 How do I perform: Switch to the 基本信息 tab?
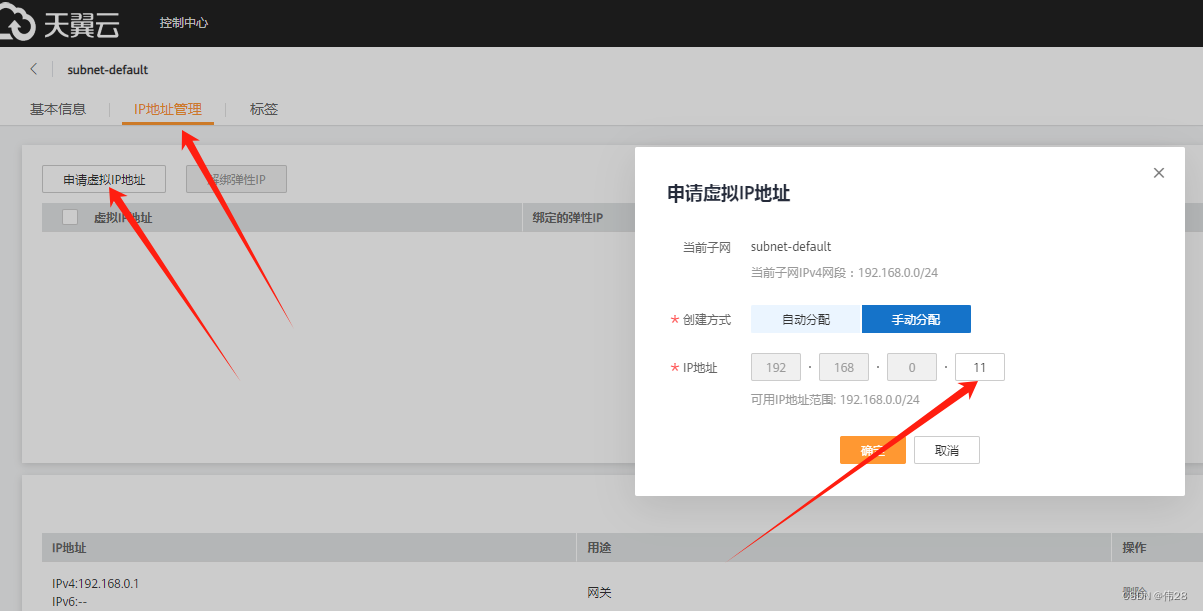click(x=57, y=109)
